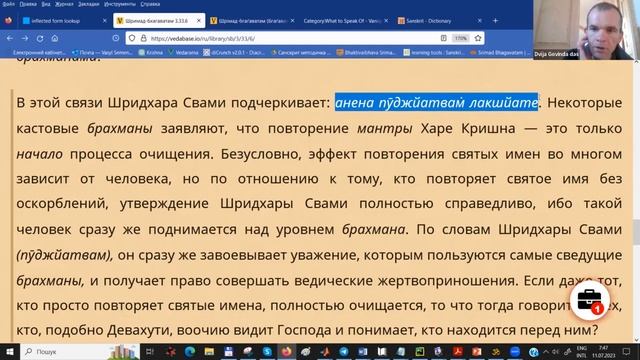Open Firefox from the taskbar

pos(287,351)
